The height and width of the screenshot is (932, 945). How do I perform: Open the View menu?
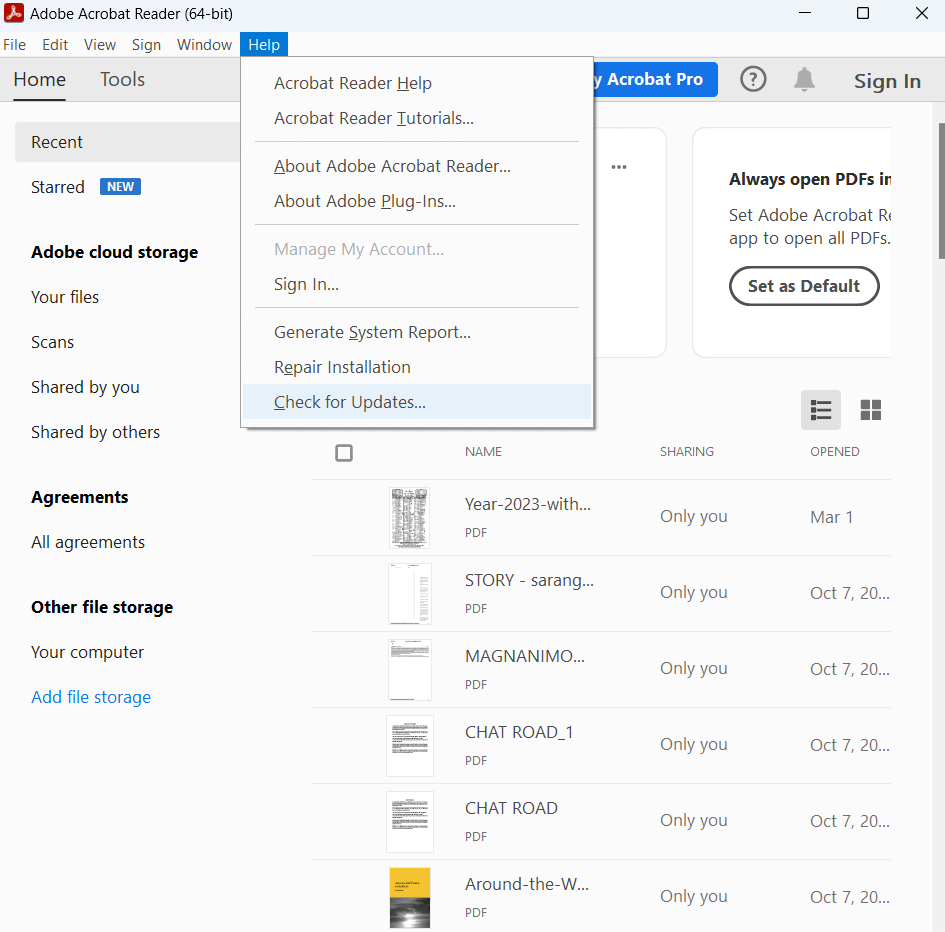click(100, 45)
